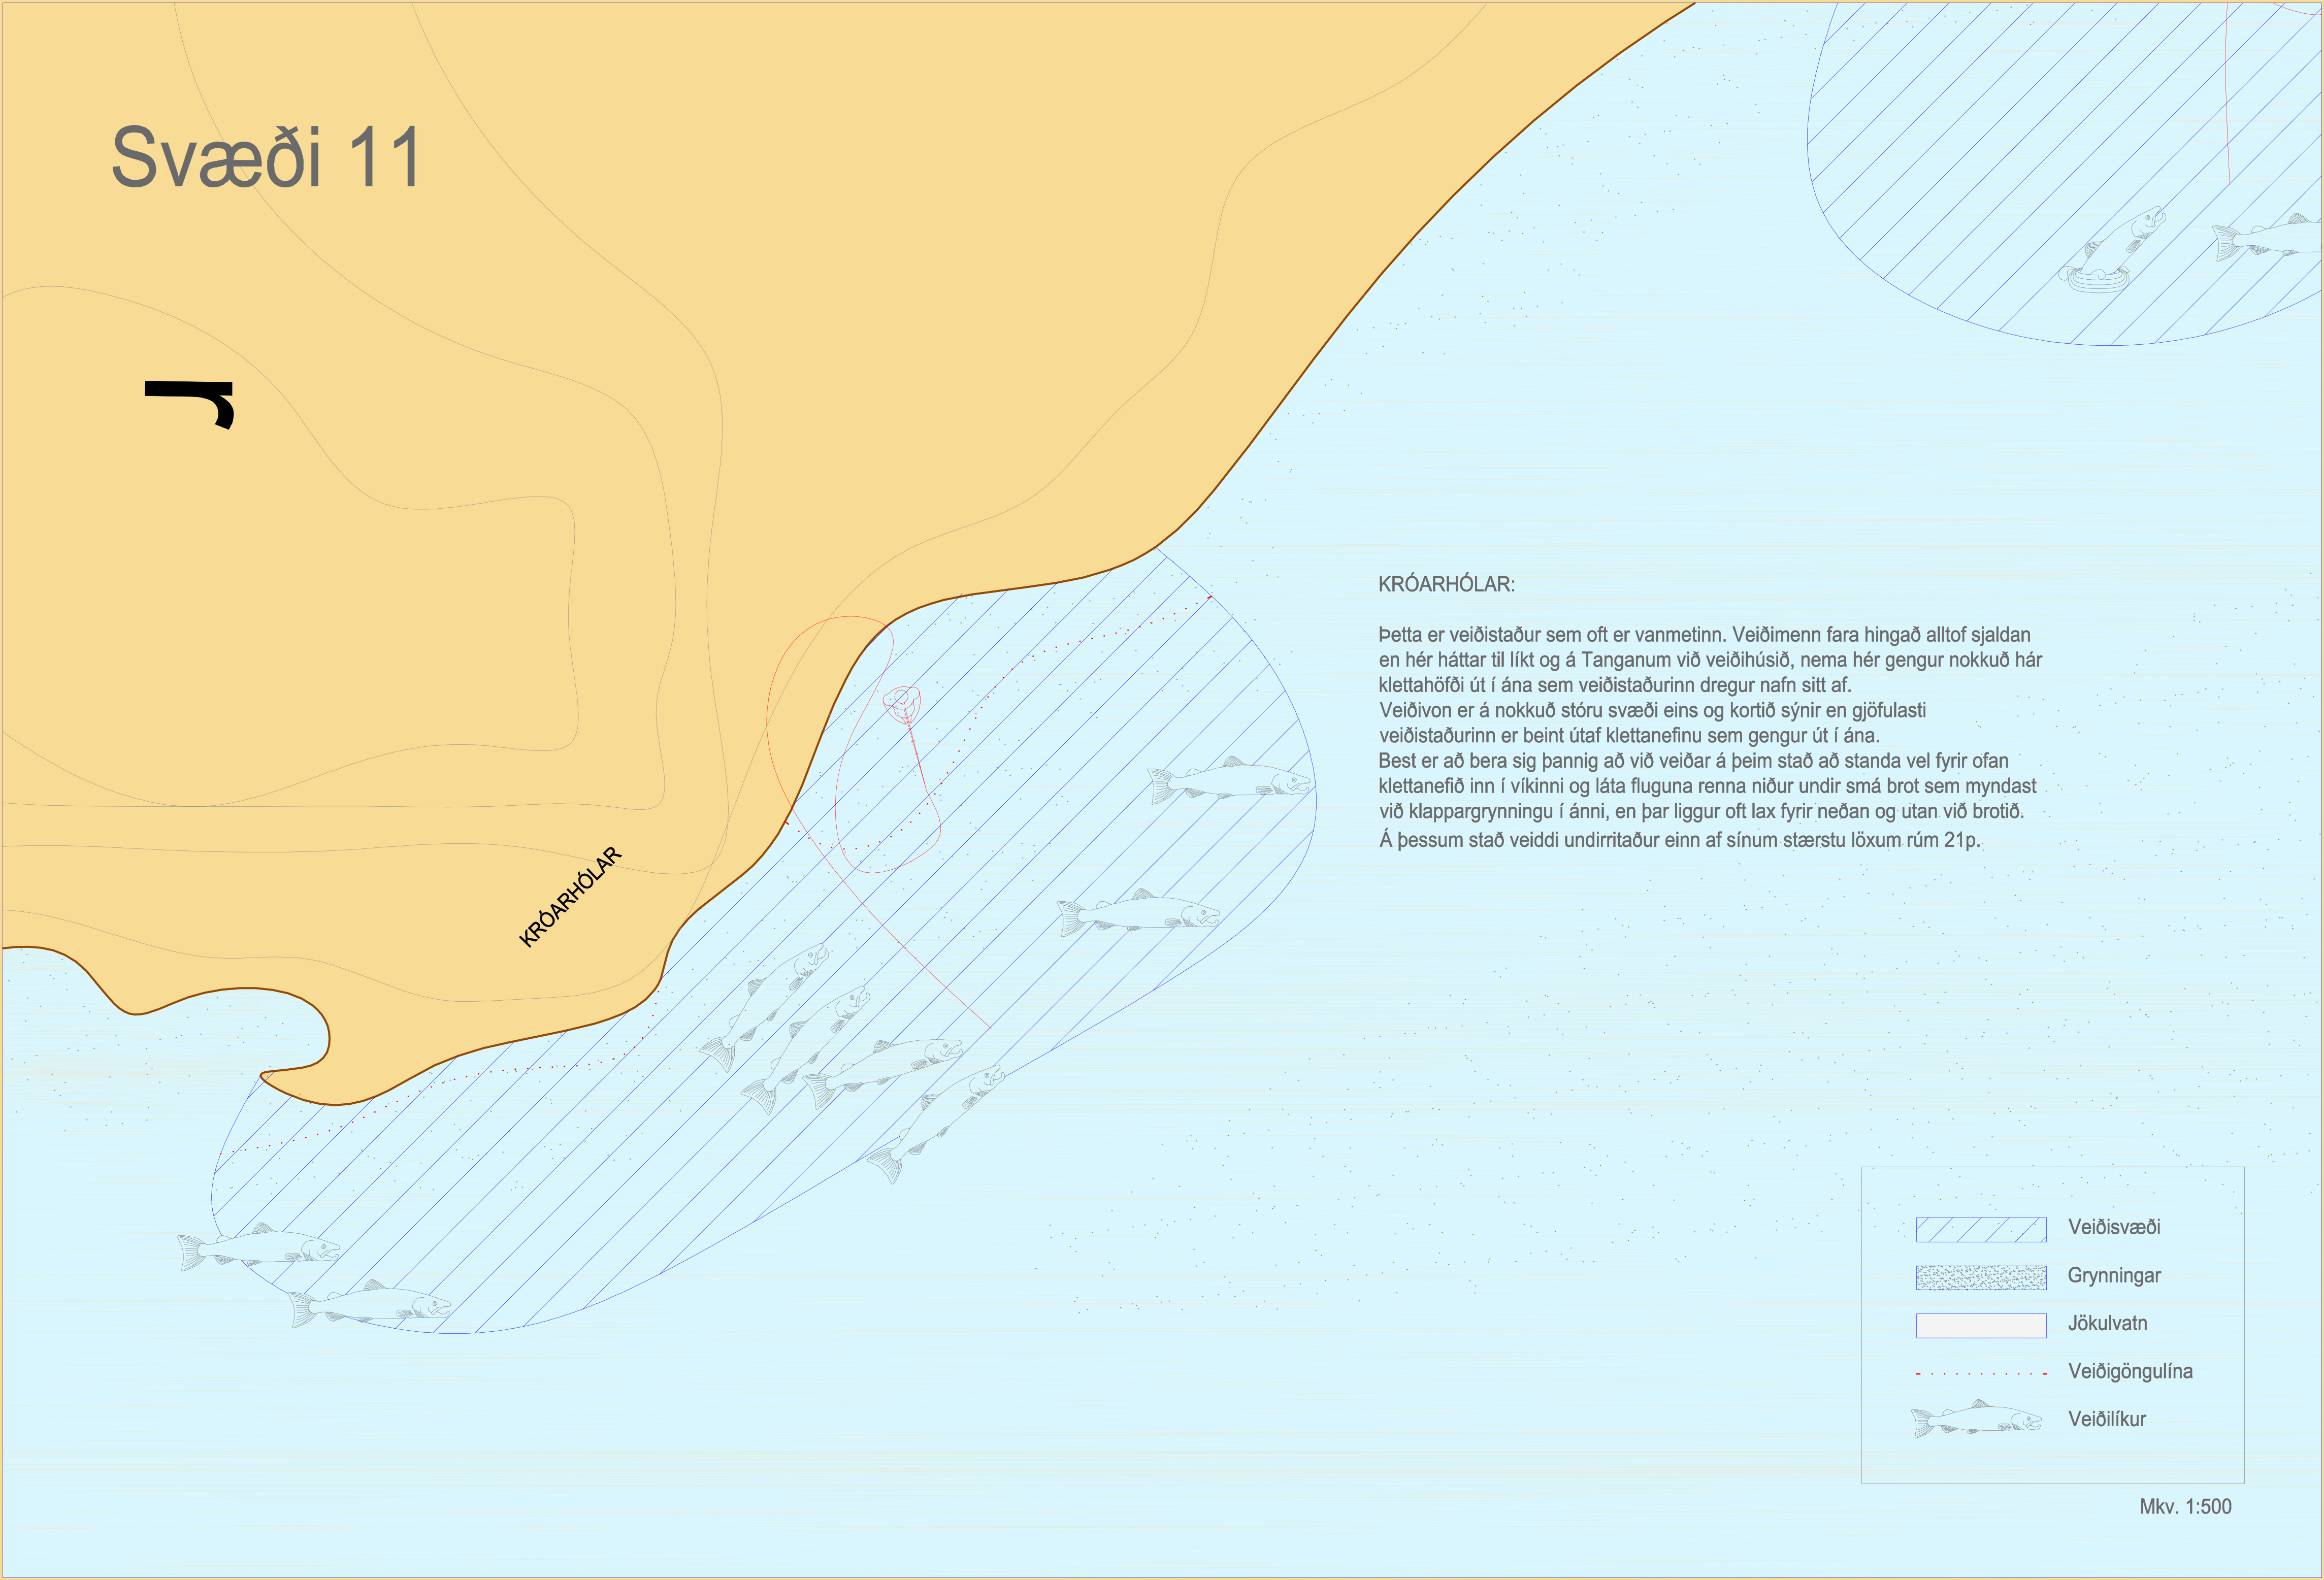
Task: Click the 'Veiðigöngulína' legend label
Action: click(2130, 1371)
